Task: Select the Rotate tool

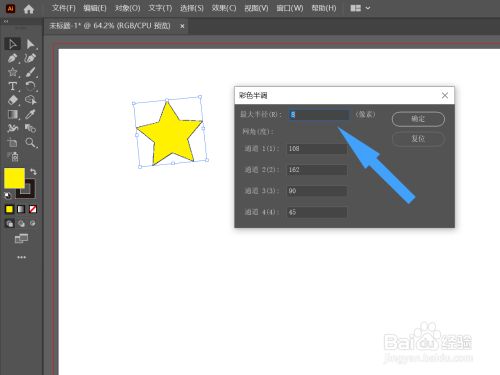Action: [x=30, y=86]
